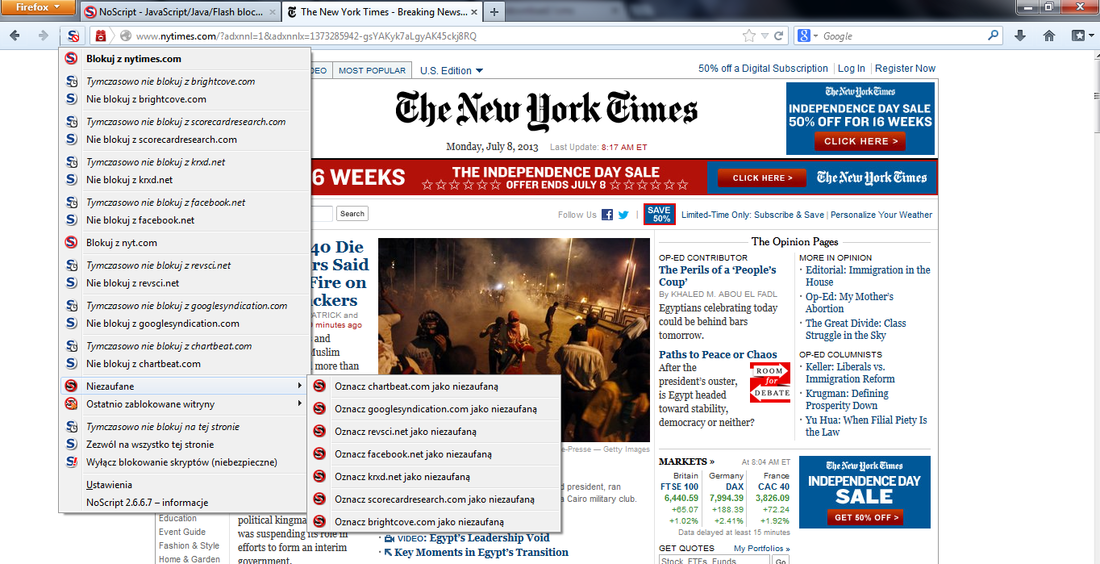This screenshot has height=564, width=1100.
Task: Close the New York Times tab
Action: (474, 12)
